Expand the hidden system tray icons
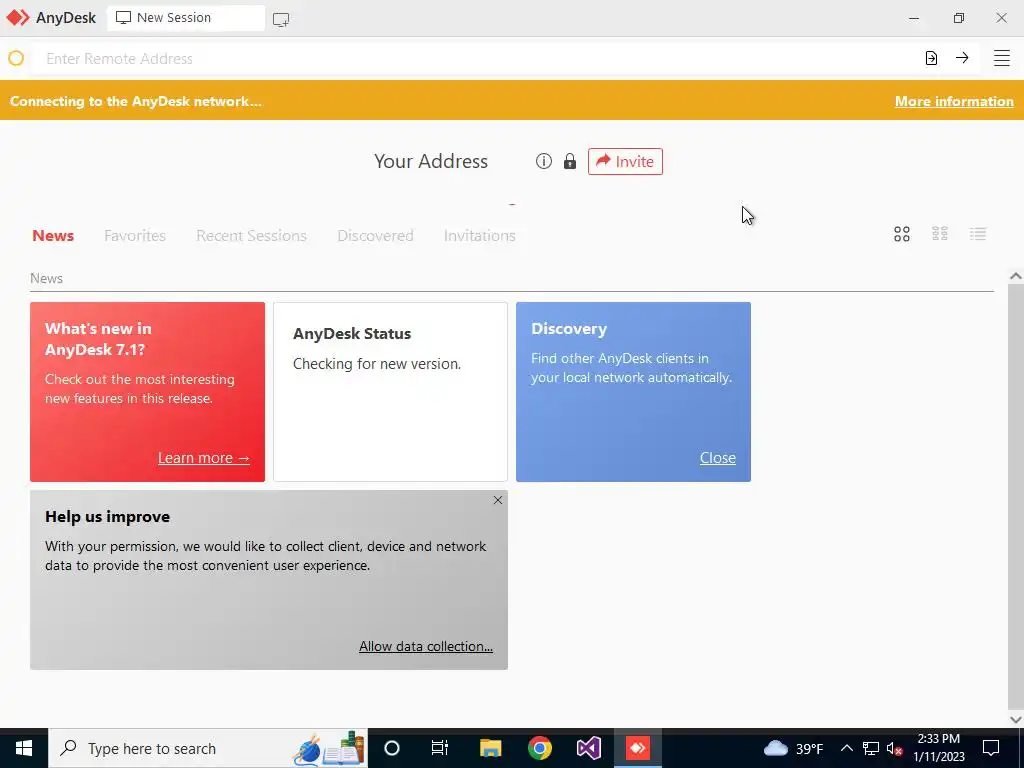Image resolution: width=1024 pixels, height=768 pixels. point(846,748)
